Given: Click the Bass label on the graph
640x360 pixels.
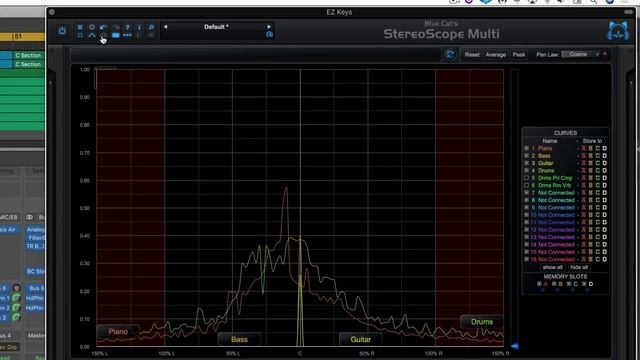Looking at the screenshot, I should (239, 340).
